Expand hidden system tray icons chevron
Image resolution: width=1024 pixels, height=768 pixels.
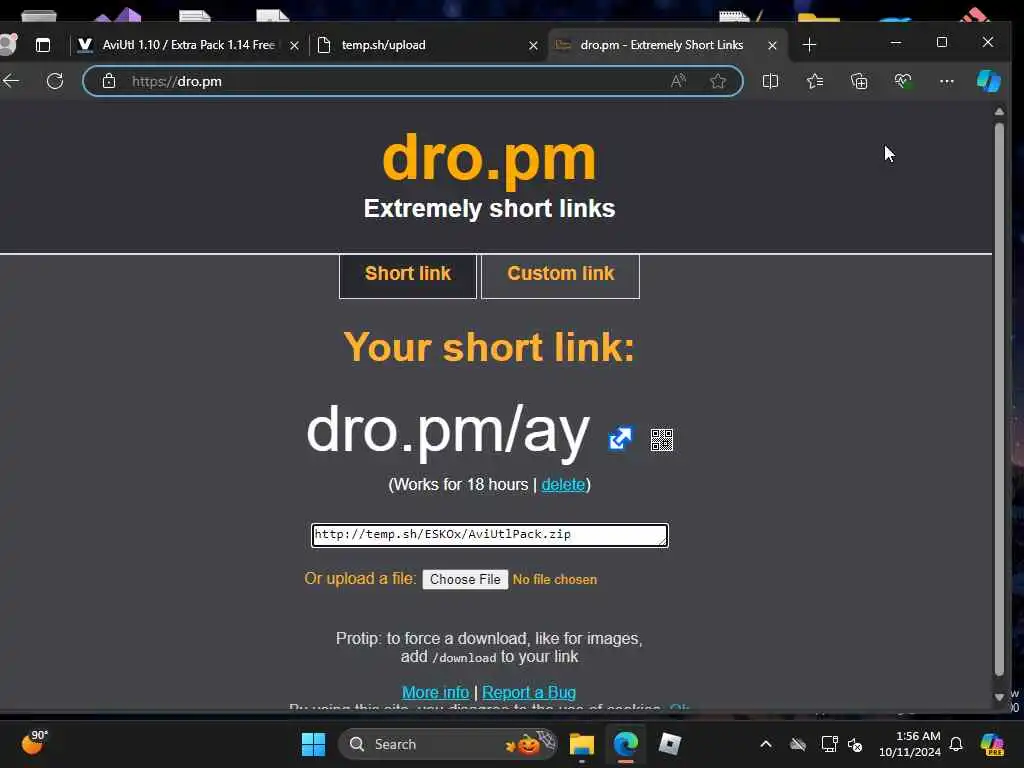coord(766,744)
